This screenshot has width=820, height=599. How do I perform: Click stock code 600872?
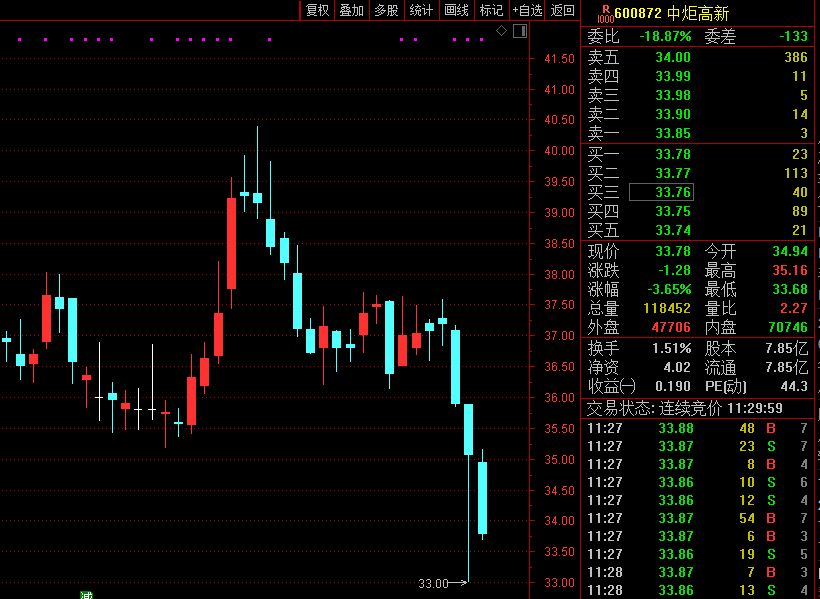pyautogui.click(x=638, y=13)
